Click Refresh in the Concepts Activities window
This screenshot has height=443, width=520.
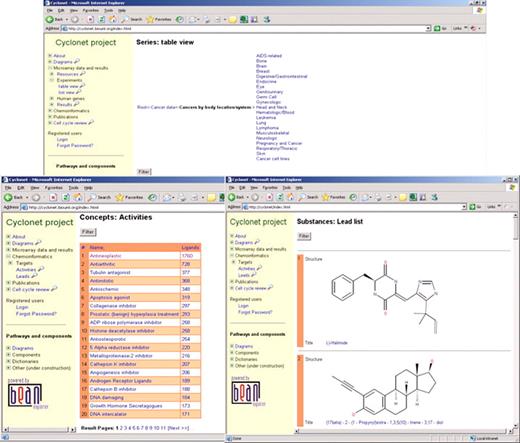pyautogui.click(x=66, y=198)
